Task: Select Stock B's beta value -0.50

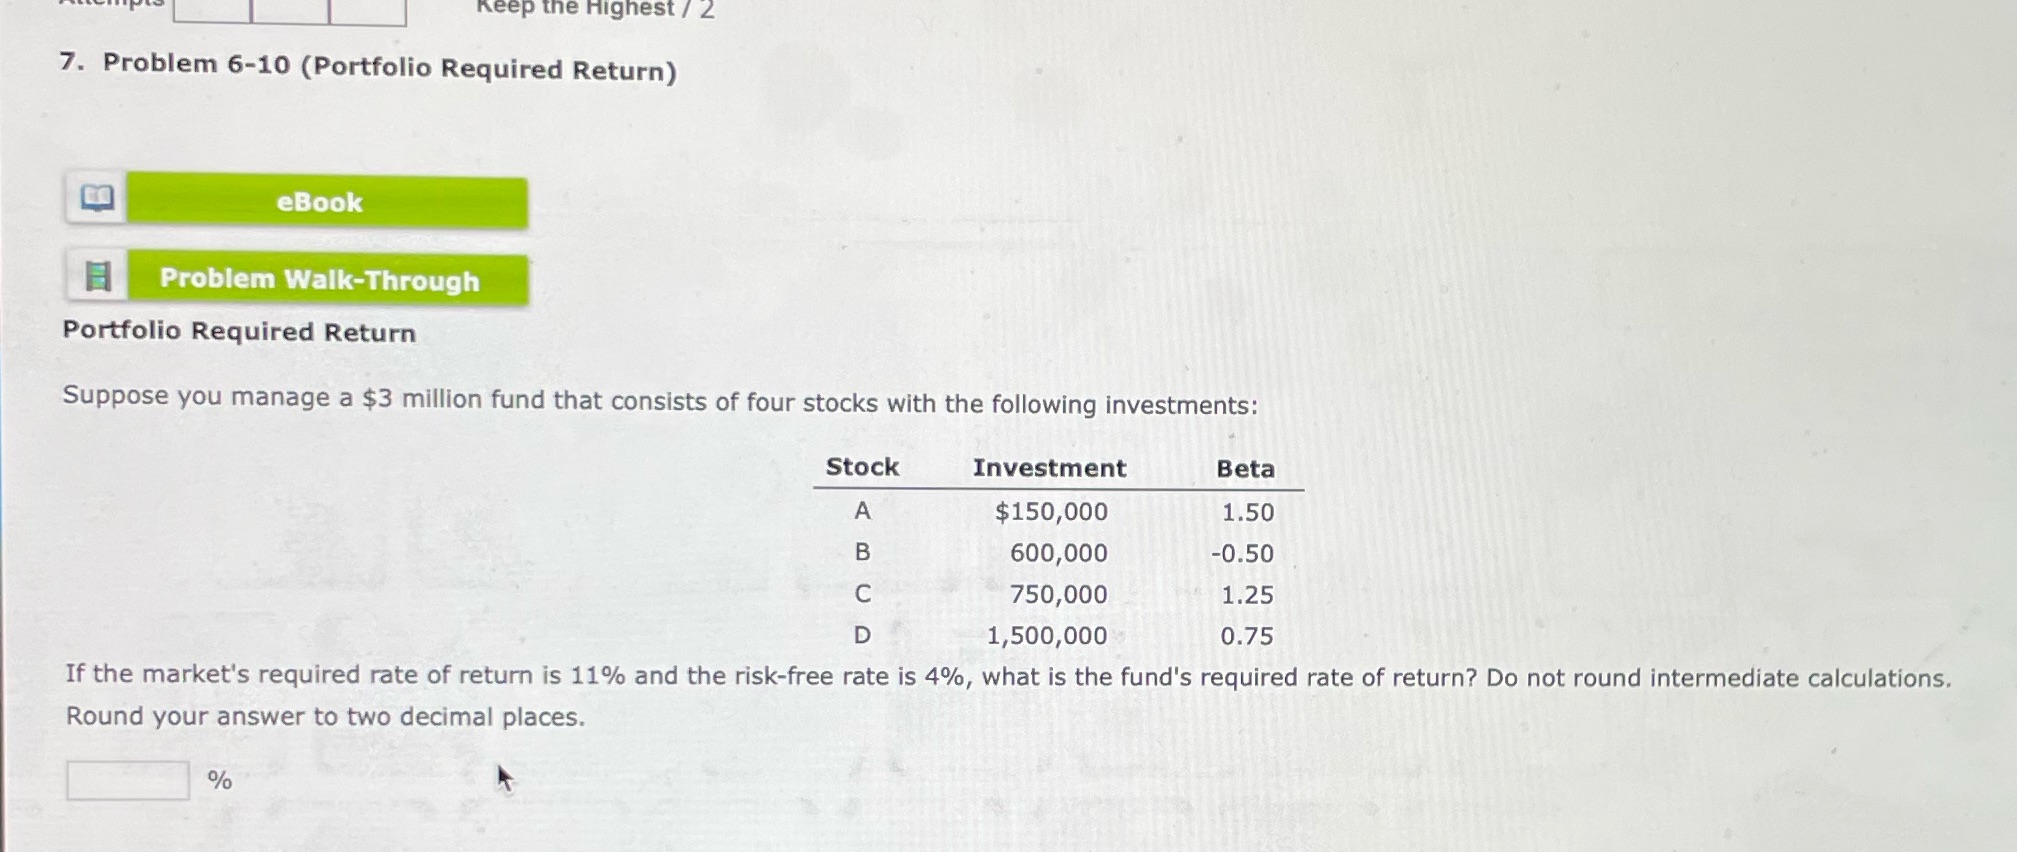Action: pos(1242,553)
